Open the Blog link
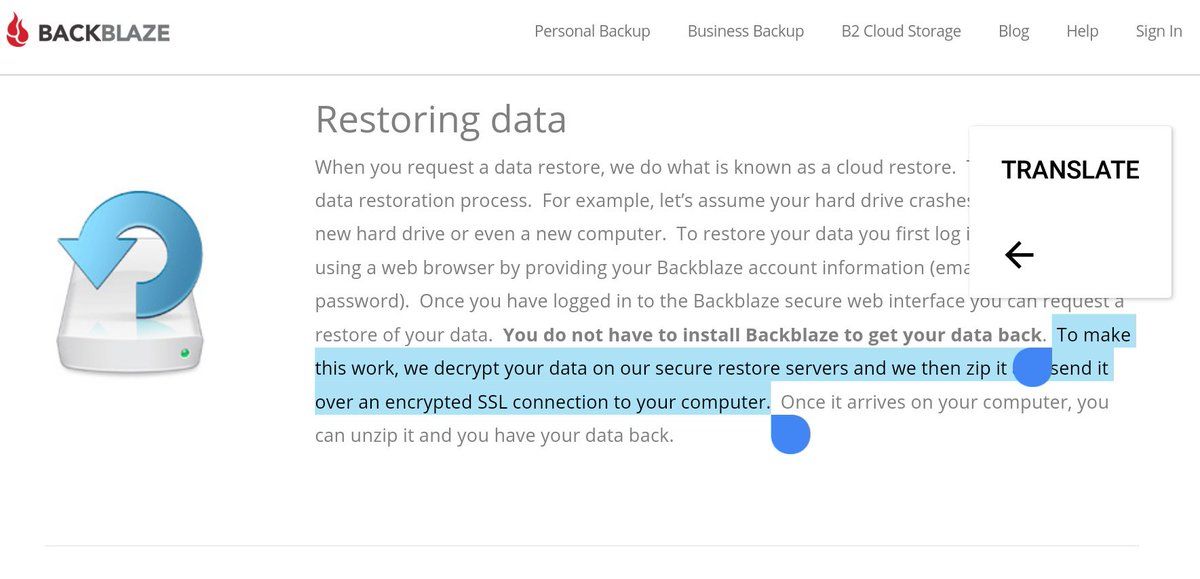Image resolution: width=1200 pixels, height=579 pixels. point(1013,31)
